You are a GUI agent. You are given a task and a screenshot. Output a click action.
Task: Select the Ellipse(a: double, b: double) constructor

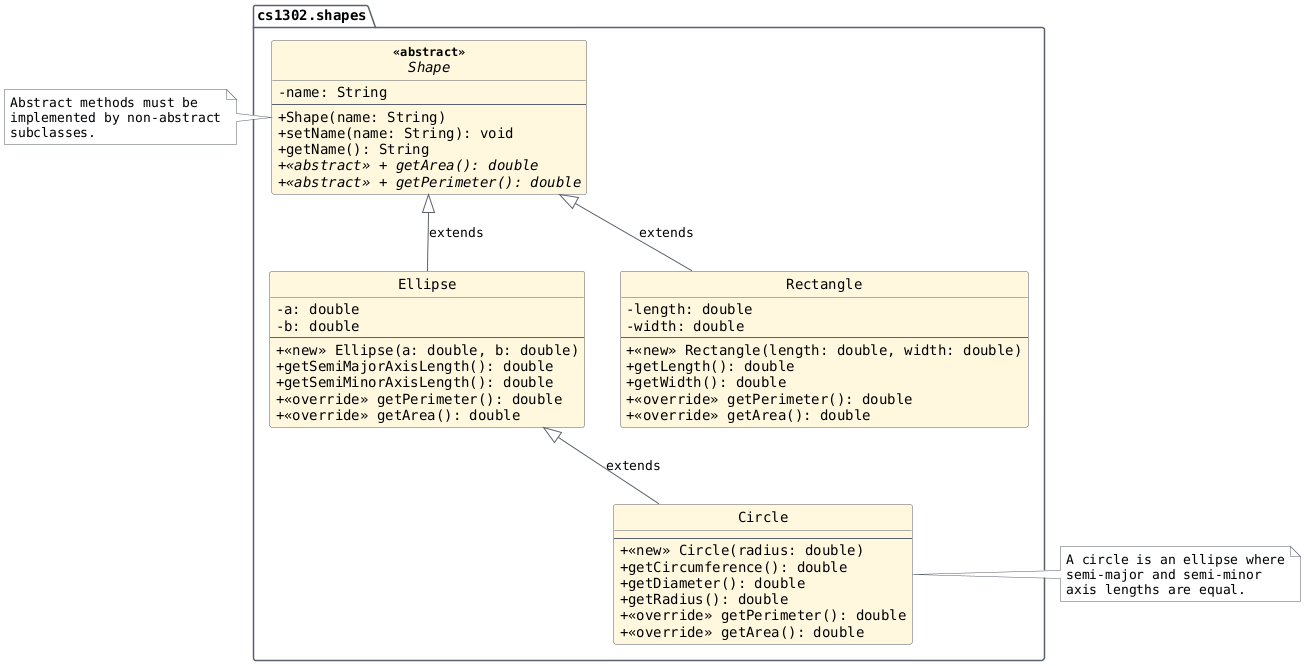point(427,350)
